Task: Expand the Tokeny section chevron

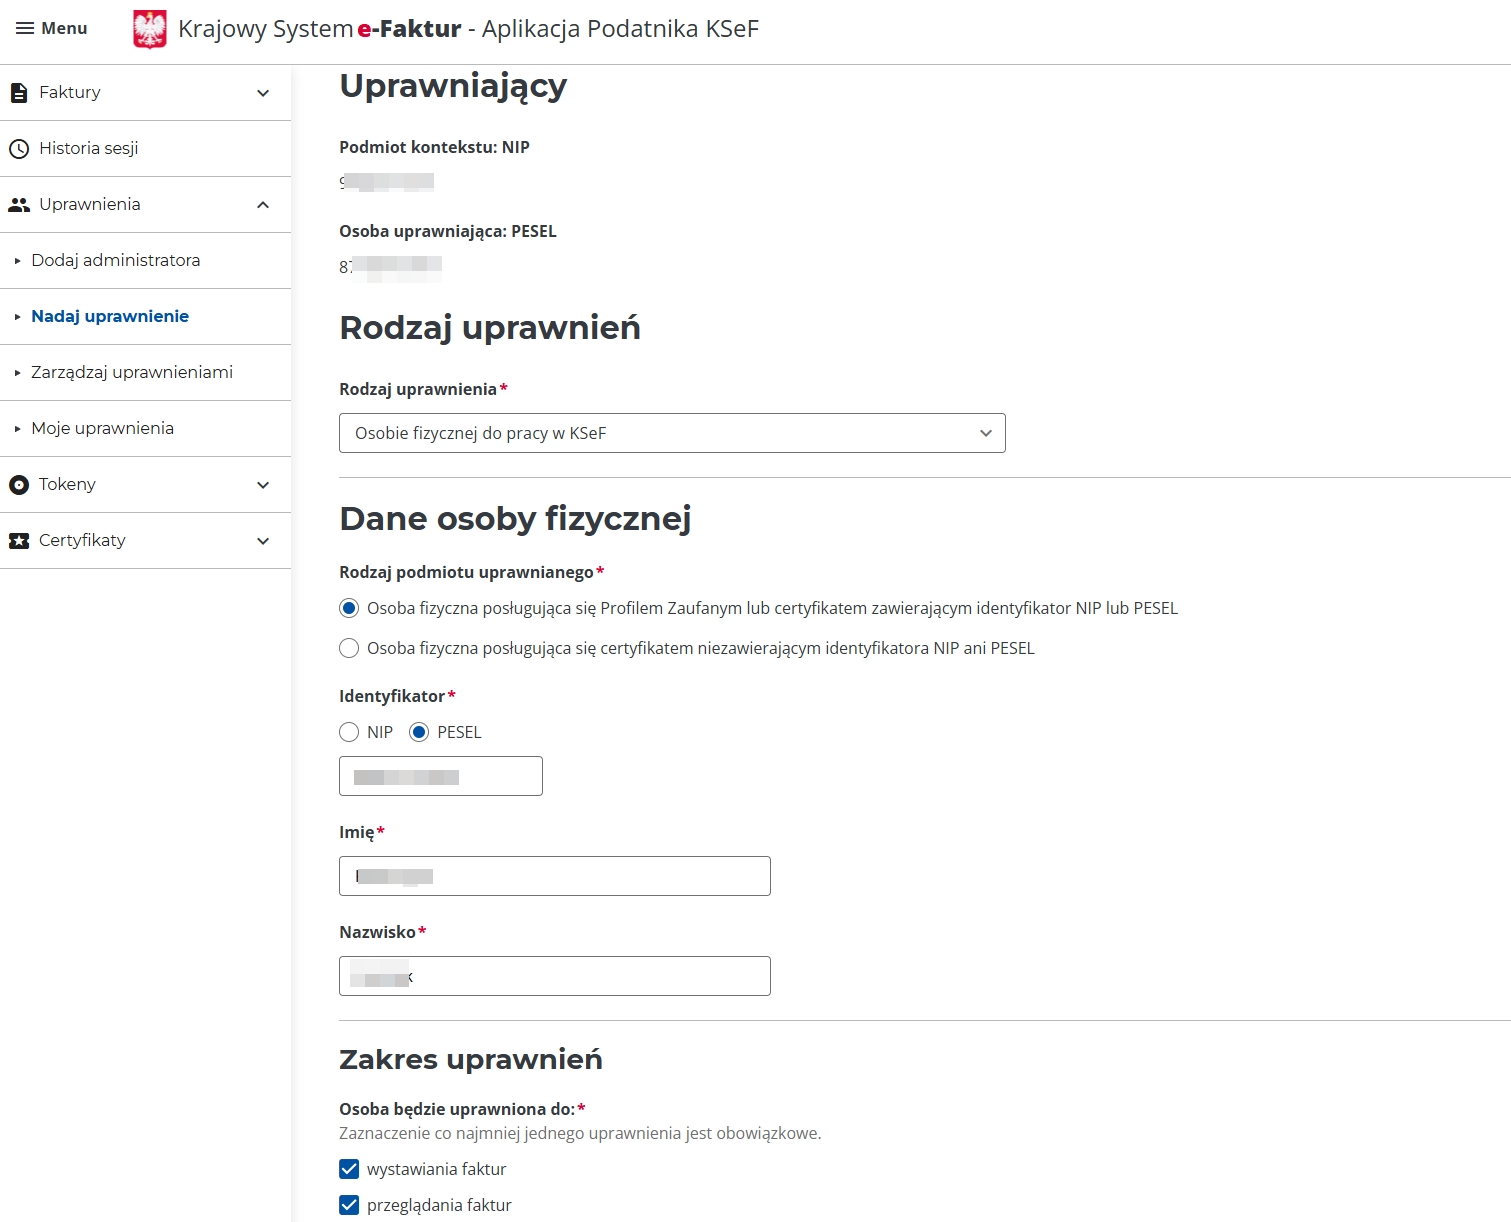Action: pyautogui.click(x=263, y=485)
